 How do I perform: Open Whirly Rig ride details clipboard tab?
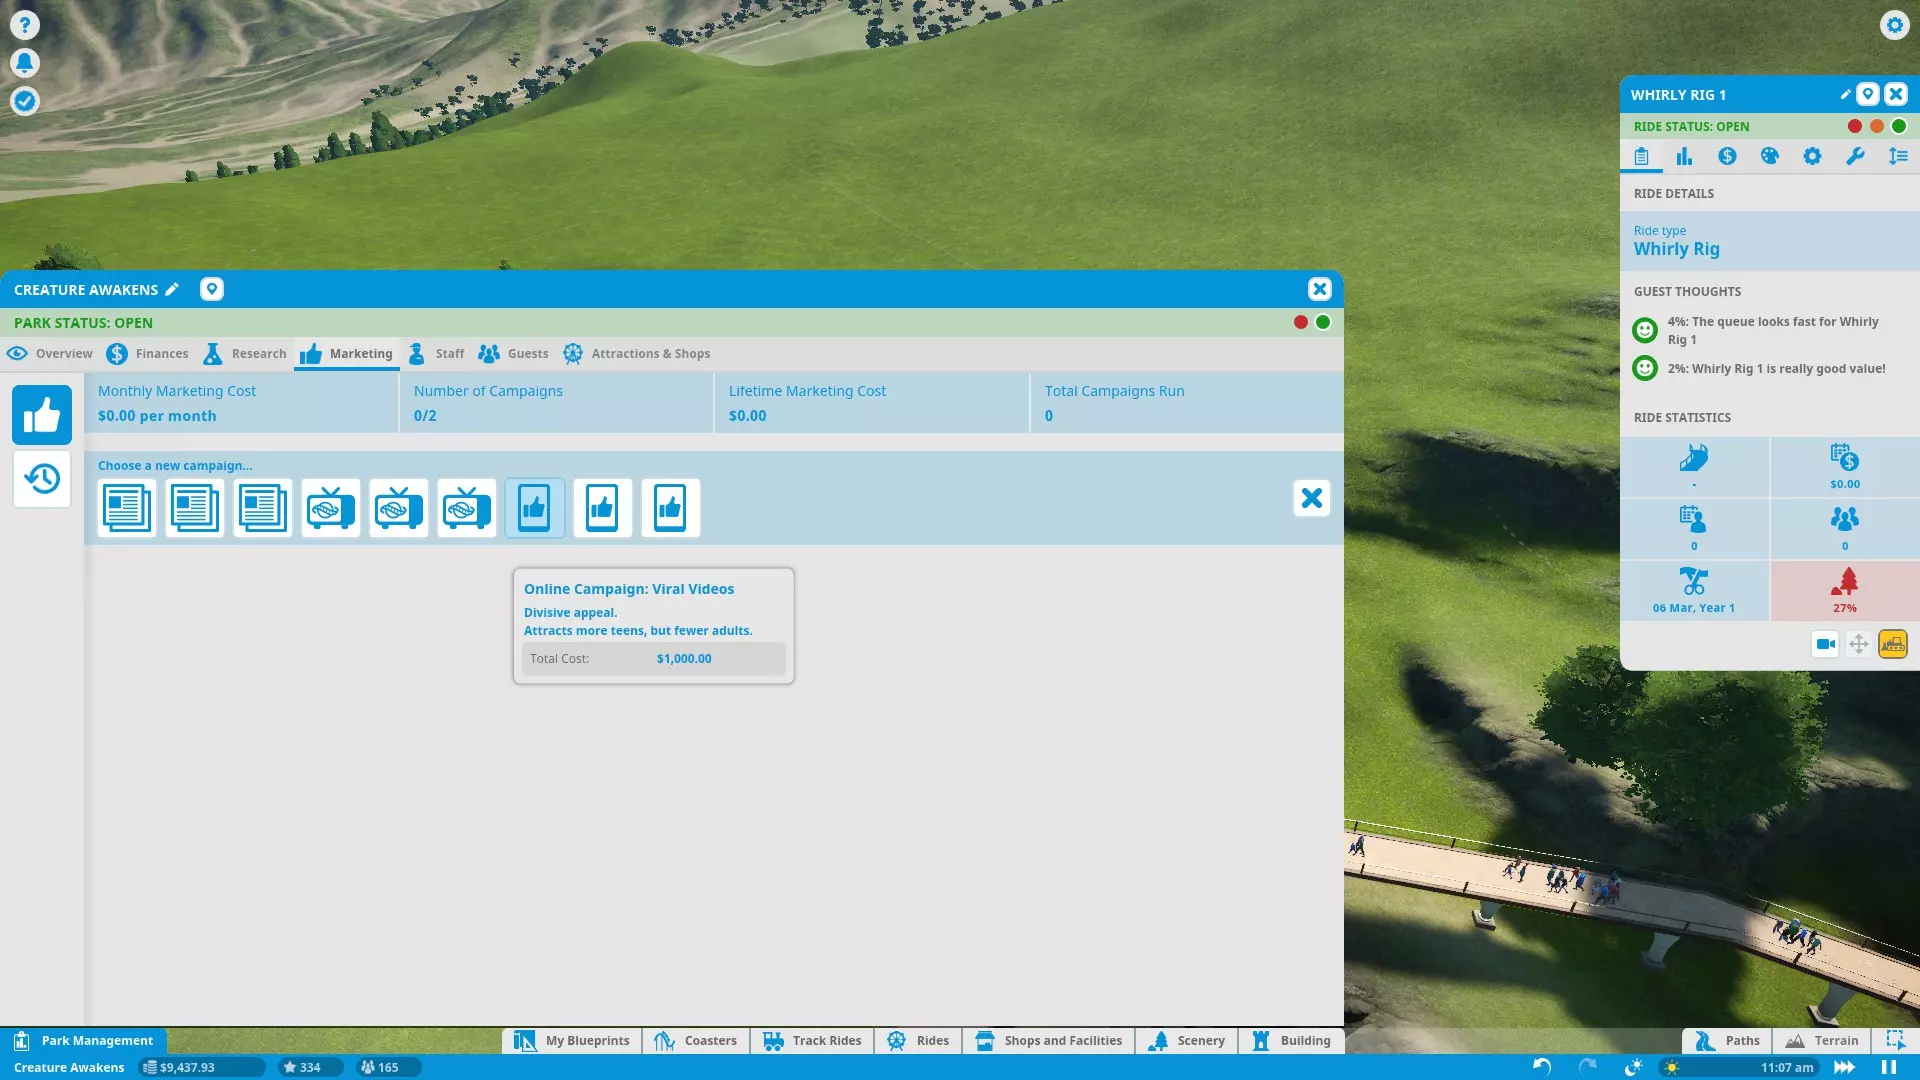pyautogui.click(x=1641, y=156)
